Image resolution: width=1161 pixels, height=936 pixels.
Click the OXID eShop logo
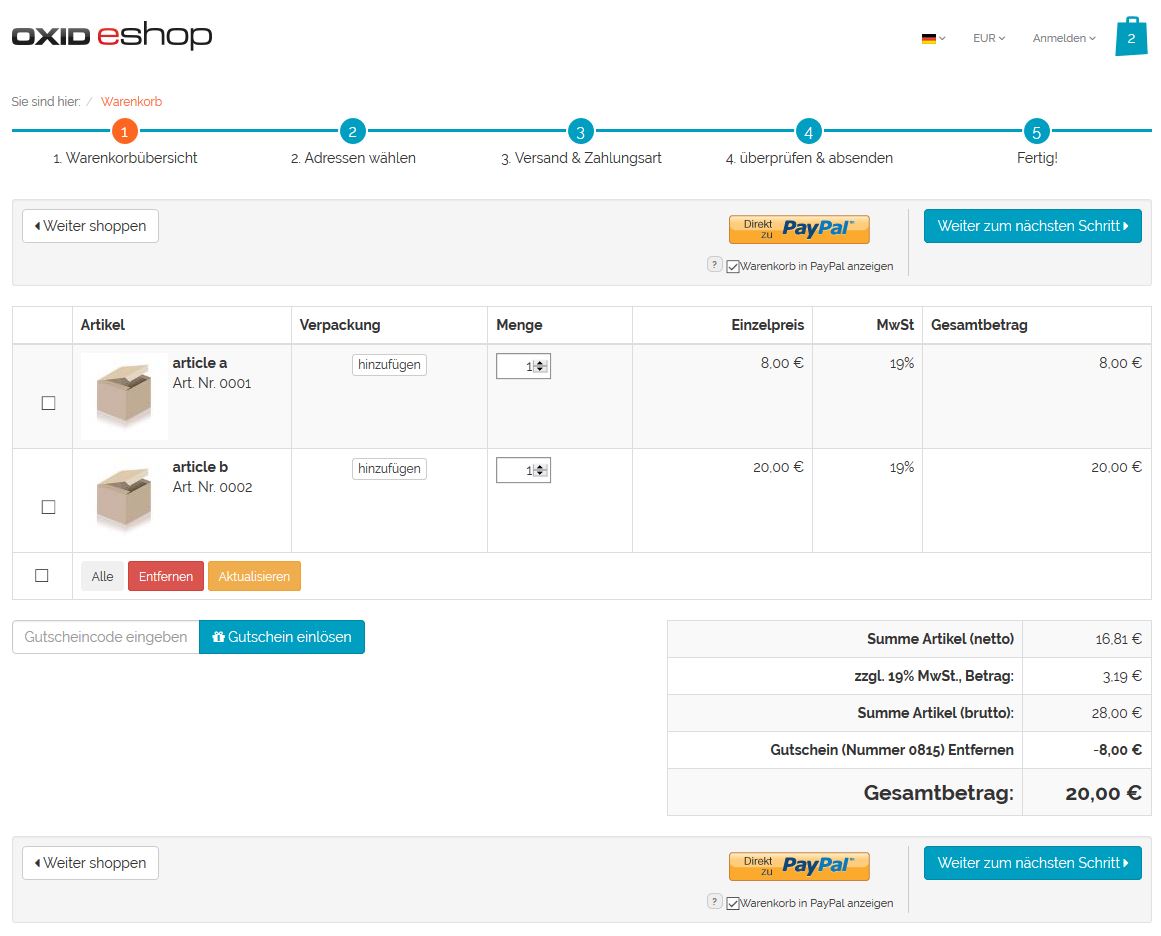point(112,37)
